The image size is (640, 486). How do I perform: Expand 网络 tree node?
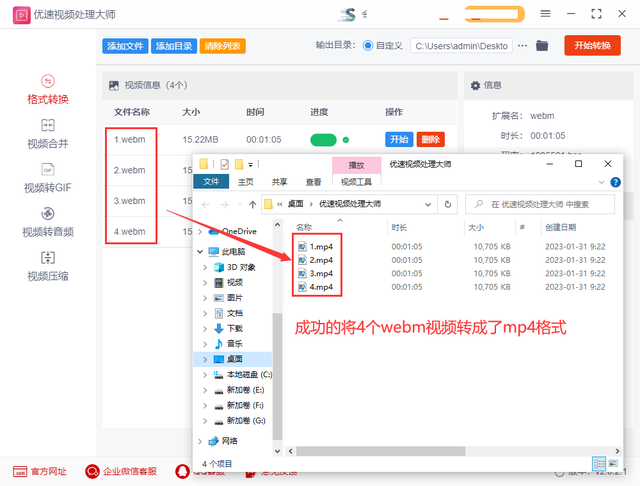coord(200,441)
